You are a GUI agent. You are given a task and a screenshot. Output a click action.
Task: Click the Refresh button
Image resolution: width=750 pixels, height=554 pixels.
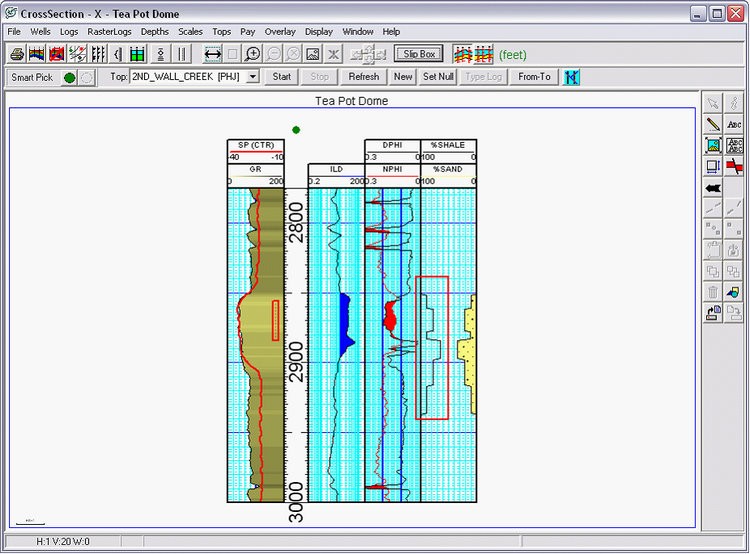point(363,77)
